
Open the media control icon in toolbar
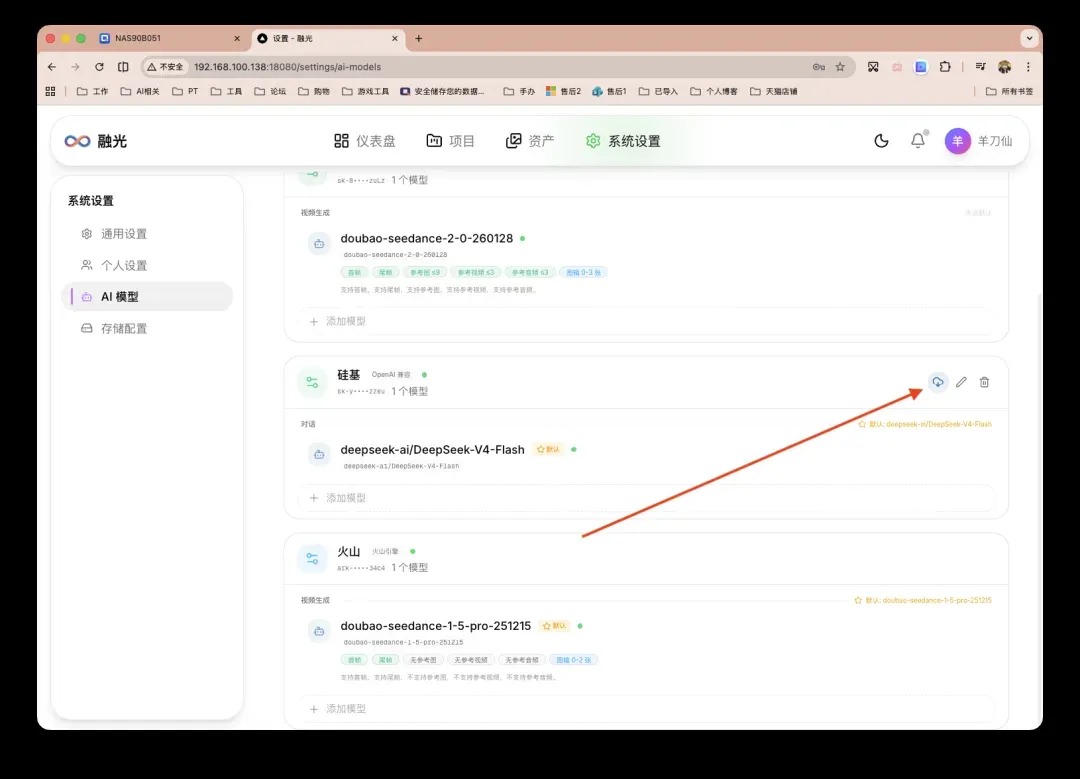980,67
